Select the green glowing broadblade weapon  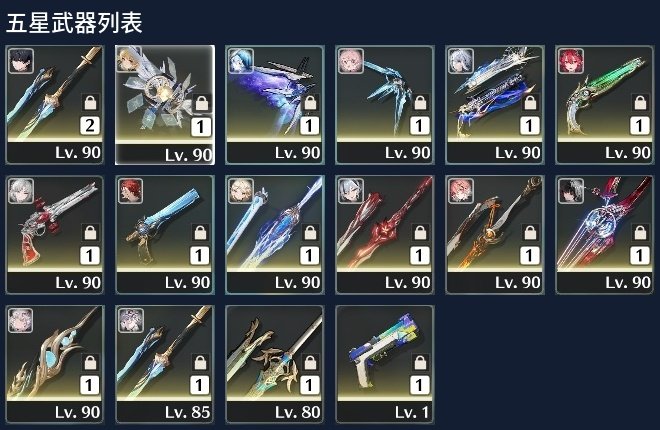point(605,105)
